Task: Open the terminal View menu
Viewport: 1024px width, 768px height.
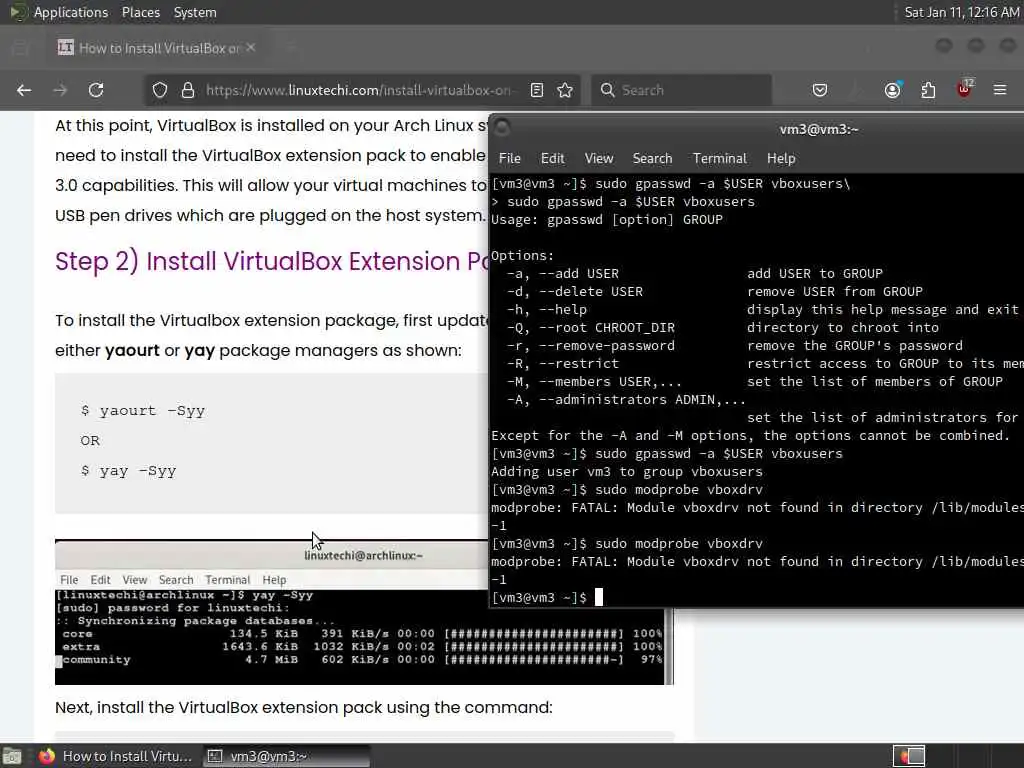Action: click(599, 158)
